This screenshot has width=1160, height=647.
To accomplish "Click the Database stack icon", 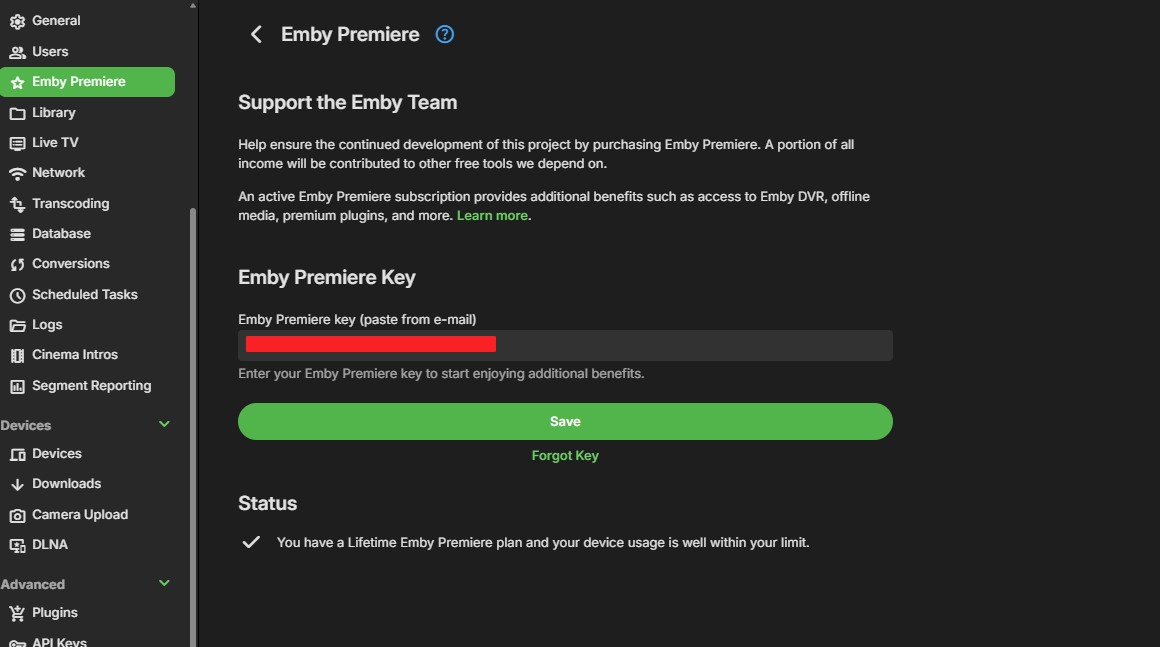I will coord(17,234).
